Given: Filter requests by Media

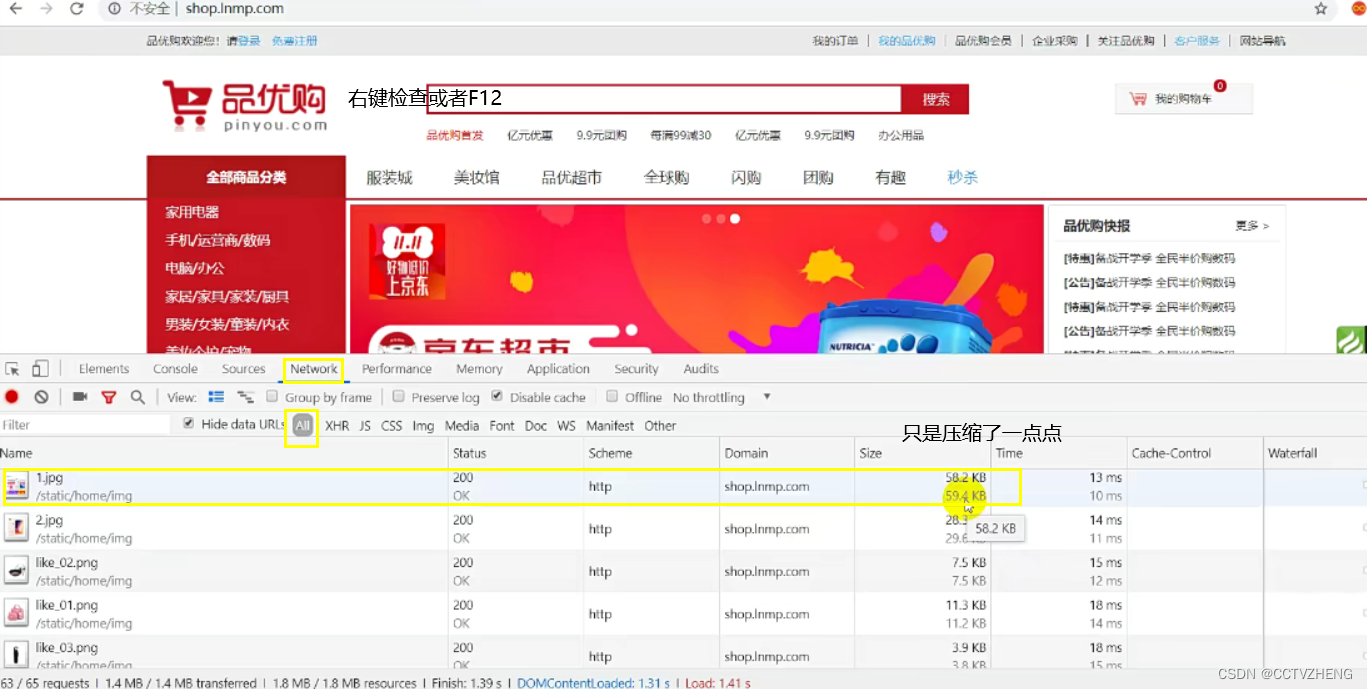Looking at the screenshot, I should pyautogui.click(x=462, y=426).
